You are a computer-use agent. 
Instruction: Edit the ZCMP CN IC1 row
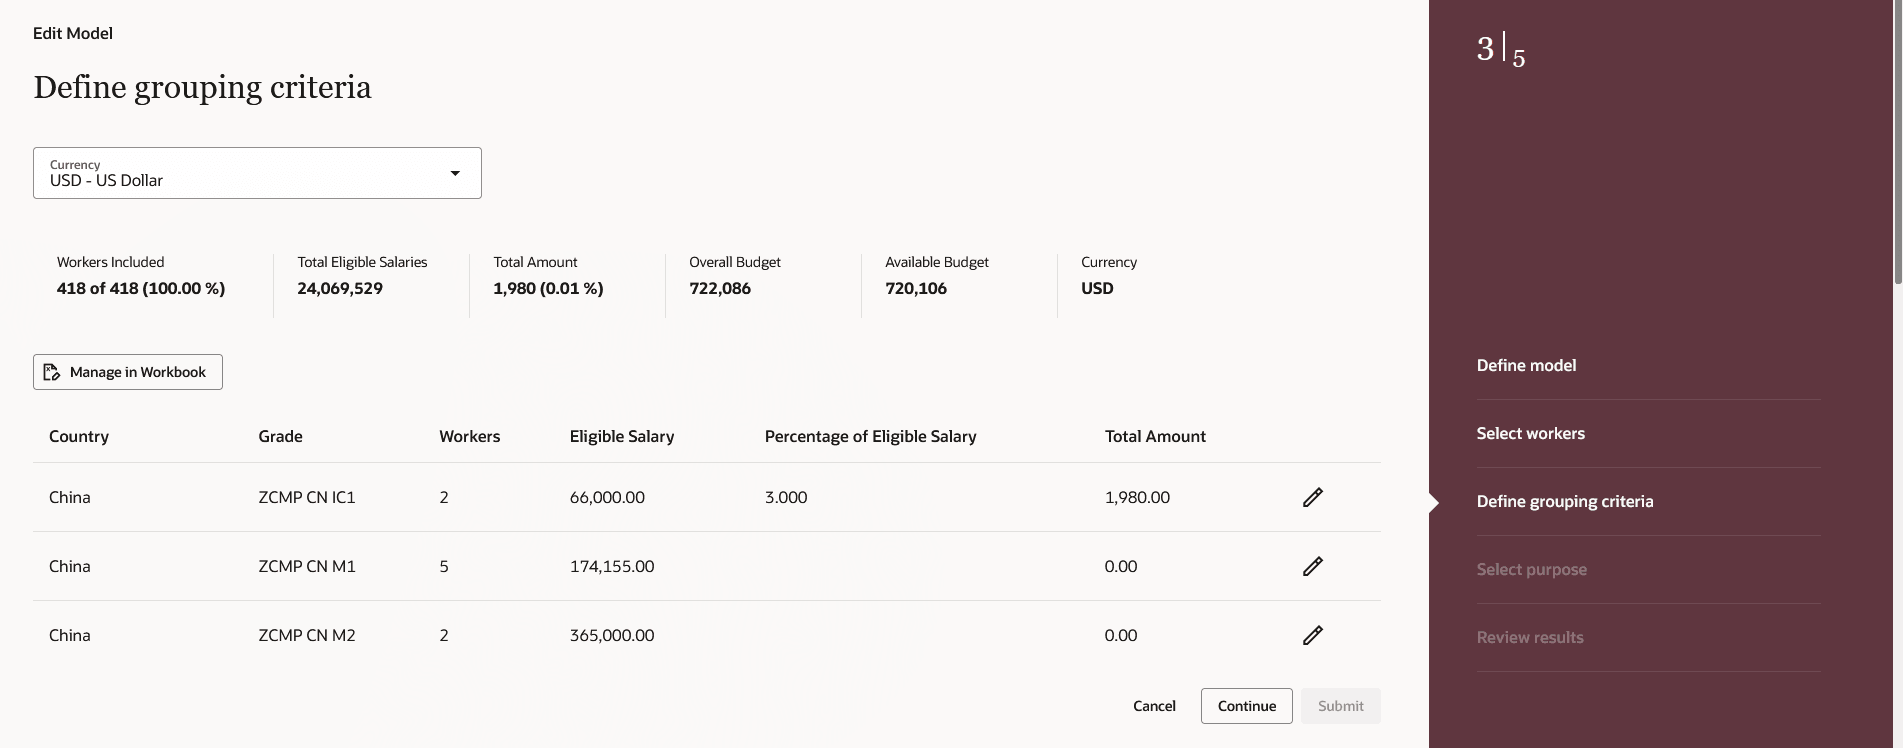pos(1312,497)
